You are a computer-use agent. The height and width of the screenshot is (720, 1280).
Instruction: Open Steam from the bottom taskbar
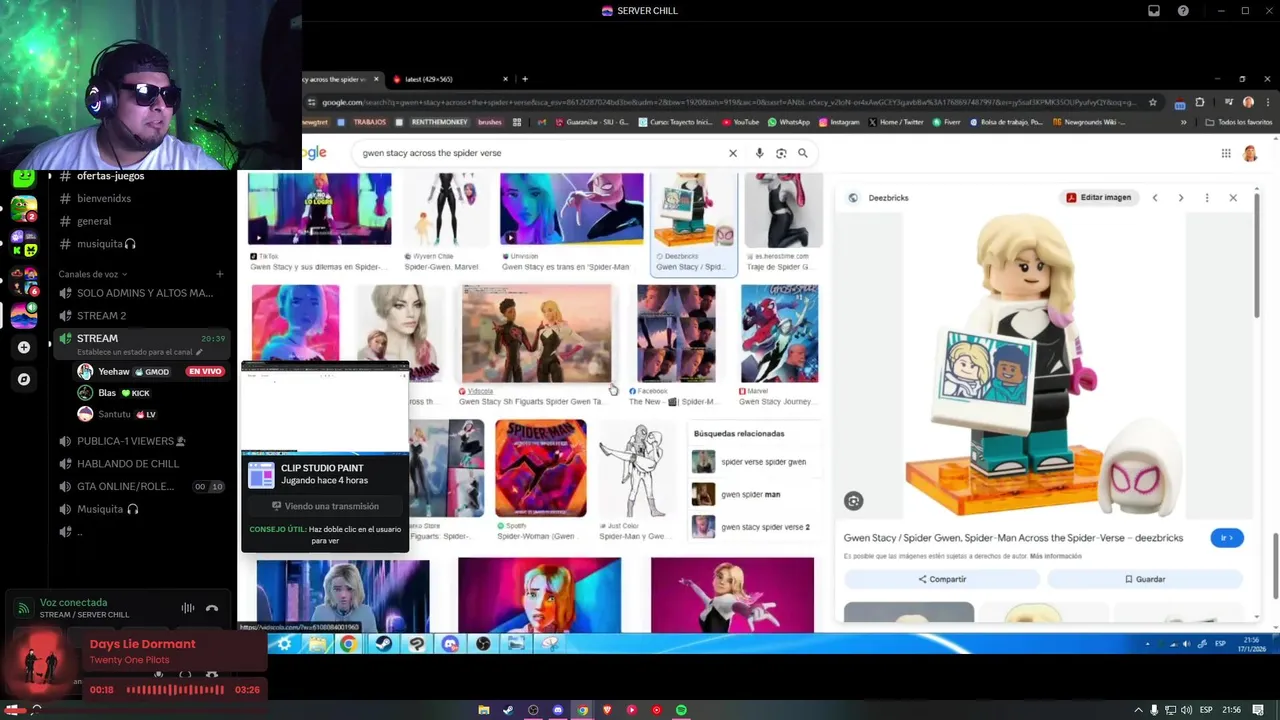(507, 710)
